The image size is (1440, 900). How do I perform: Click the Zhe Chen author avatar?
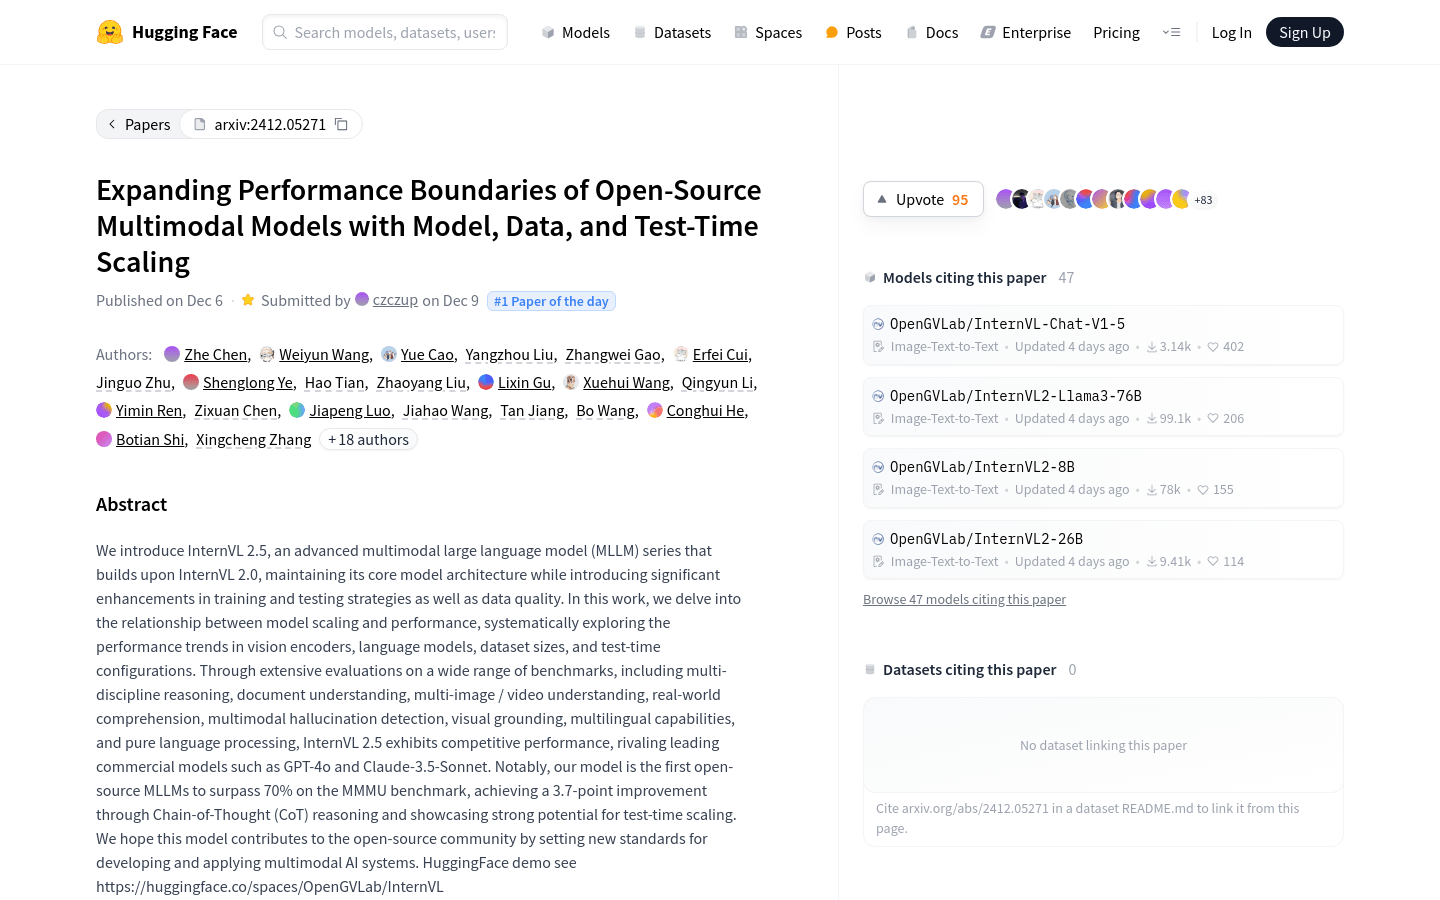[172, 354]
